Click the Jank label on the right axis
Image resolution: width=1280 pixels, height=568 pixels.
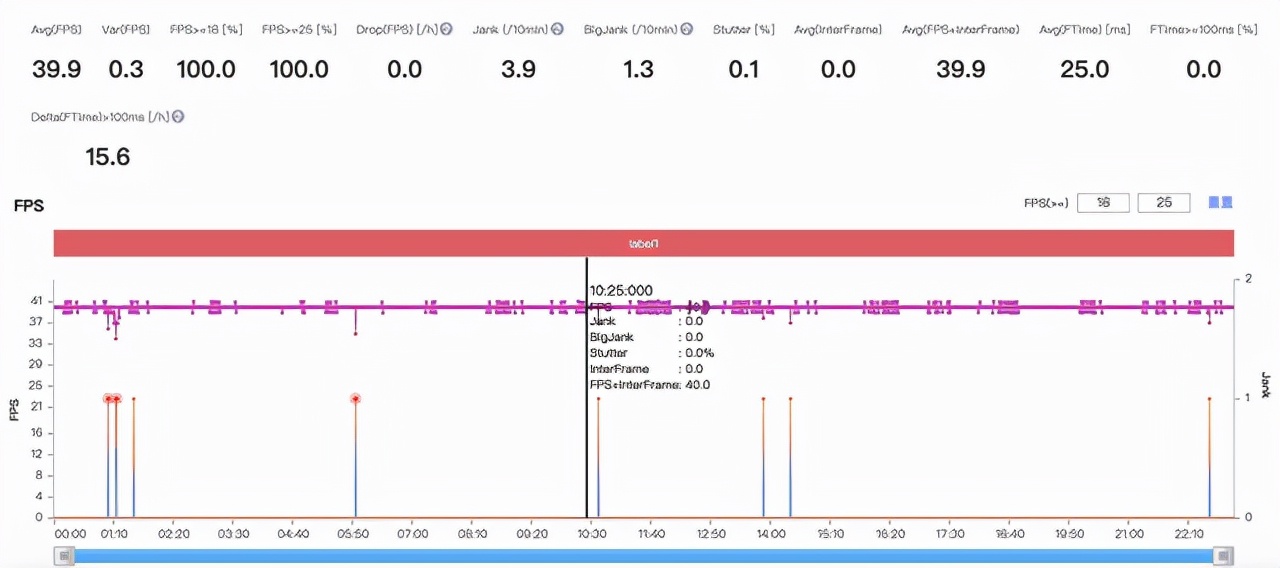1265,385
